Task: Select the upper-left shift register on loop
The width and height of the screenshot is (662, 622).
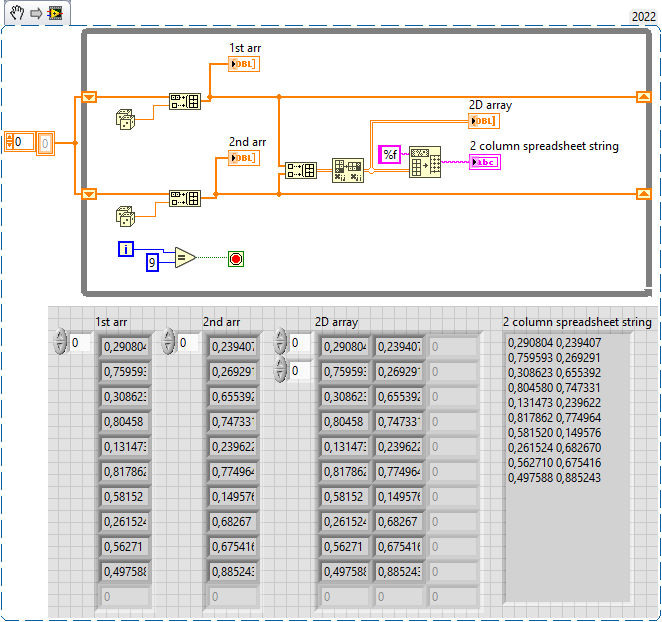Action: click(x=89, y=97)
